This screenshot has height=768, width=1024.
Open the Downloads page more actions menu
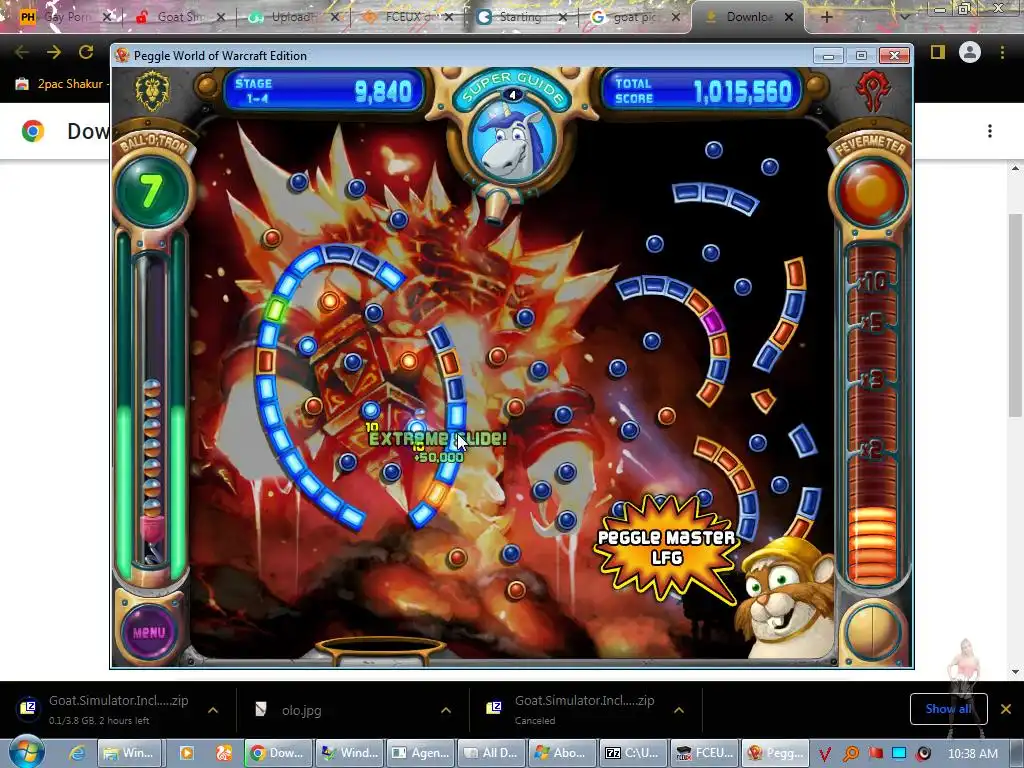pyautogui.click(x=990, y=131)
